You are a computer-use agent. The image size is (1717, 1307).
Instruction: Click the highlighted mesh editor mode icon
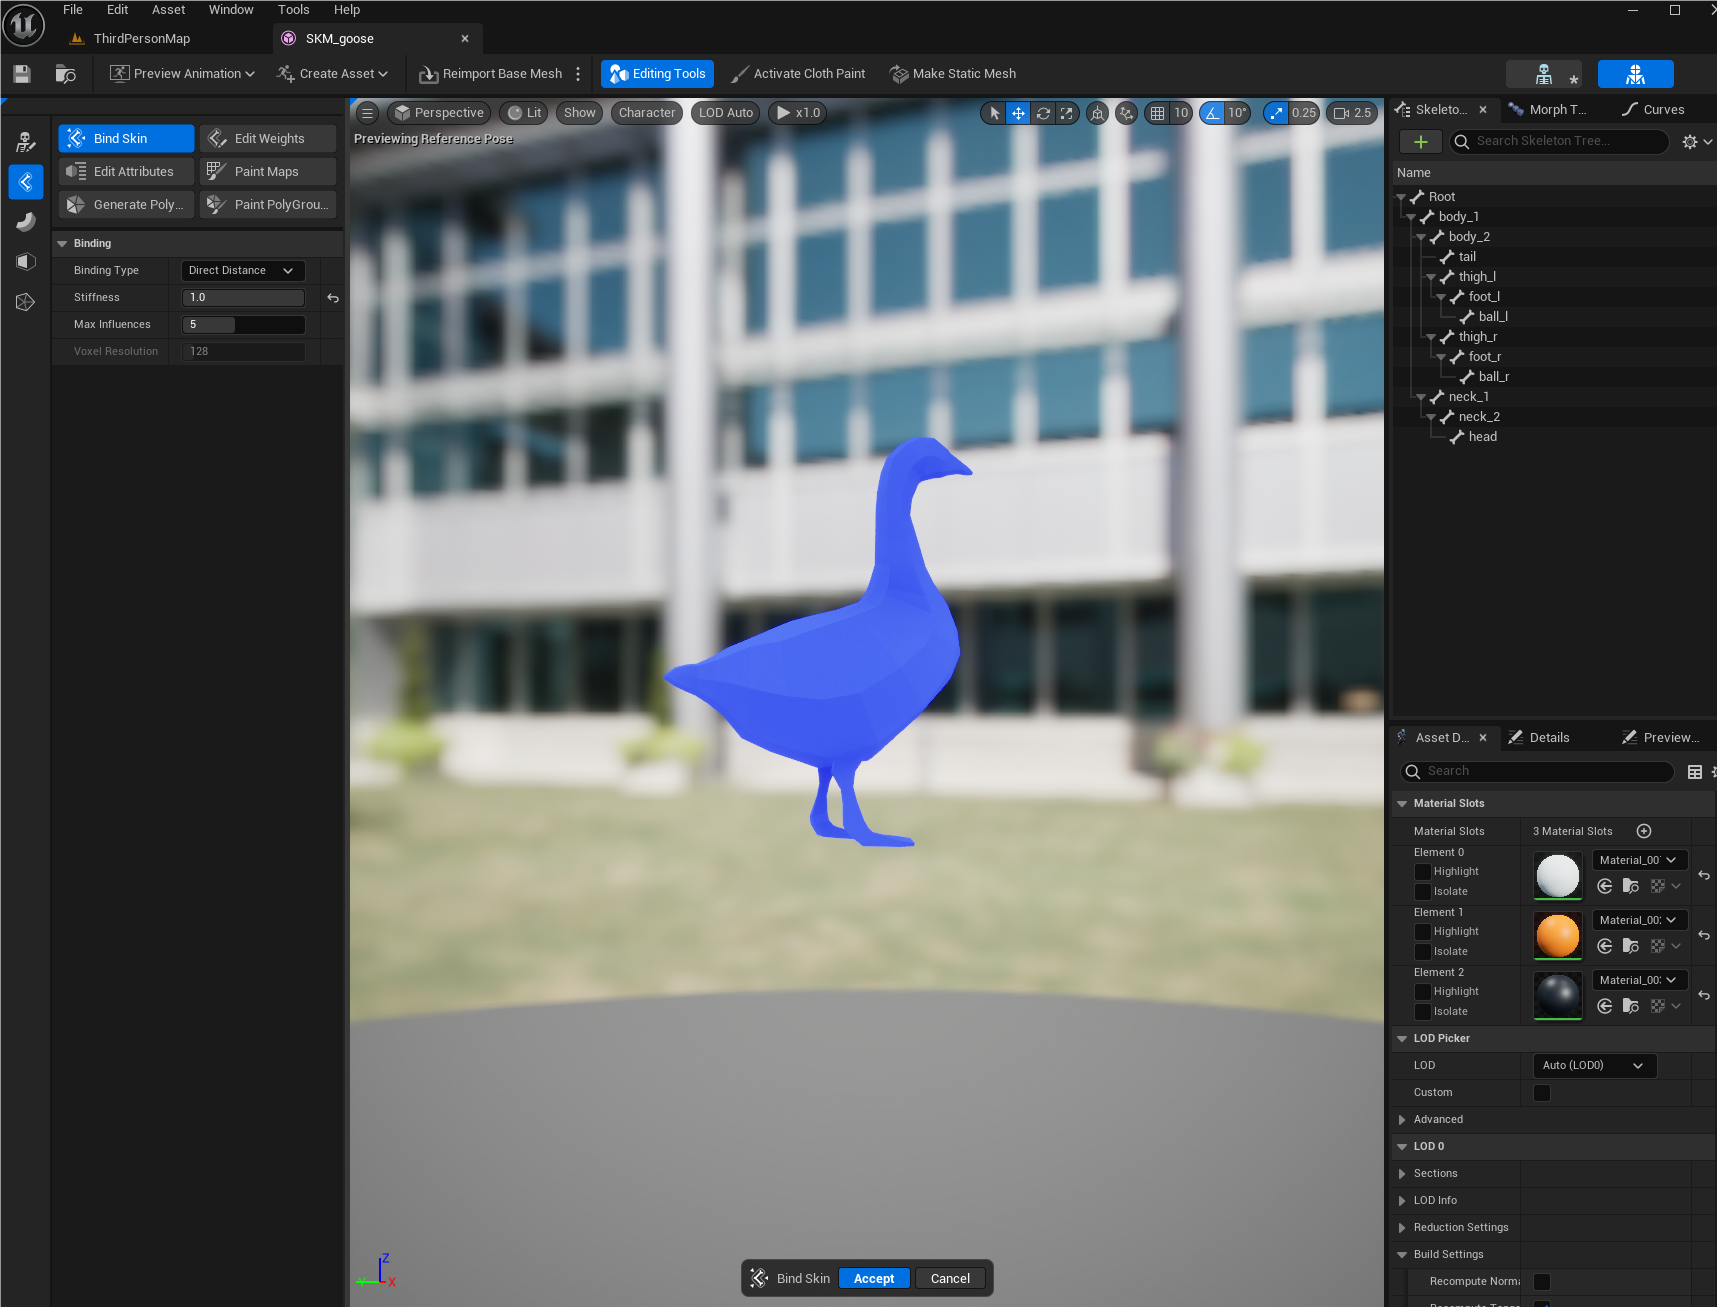click(1636, 74)
